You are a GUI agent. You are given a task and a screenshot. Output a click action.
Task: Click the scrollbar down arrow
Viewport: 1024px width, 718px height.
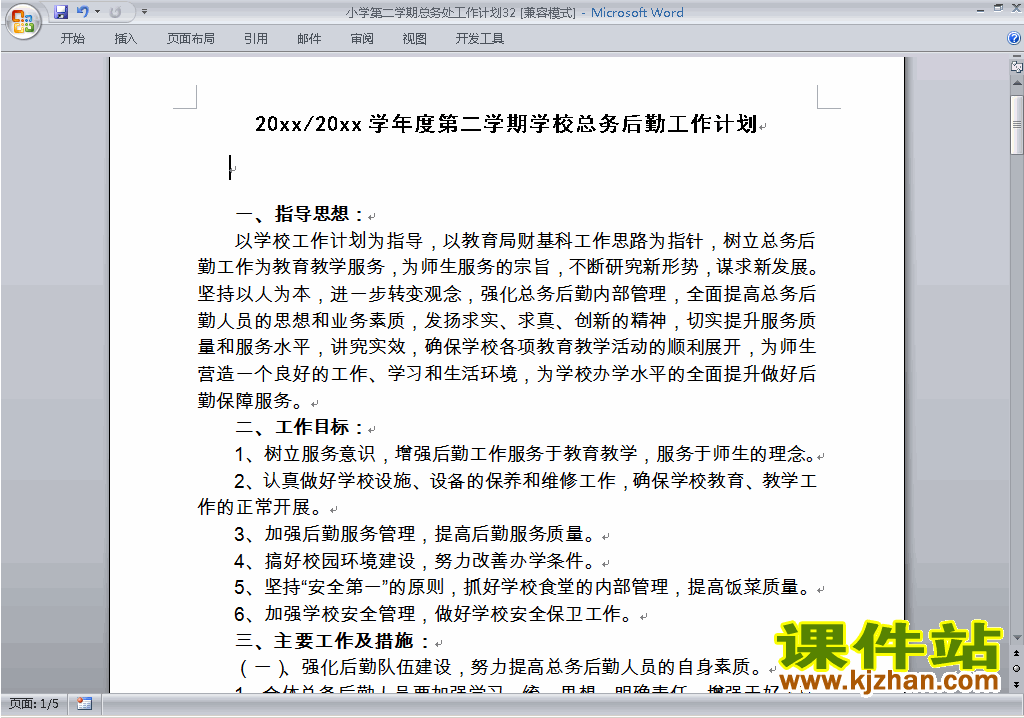point(1017,638)
